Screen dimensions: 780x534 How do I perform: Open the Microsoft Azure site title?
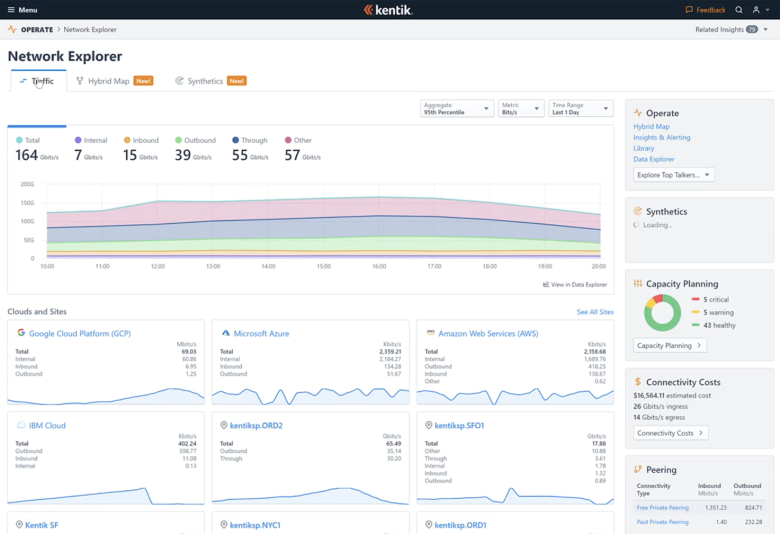pyautogui.click(x=261, y=333)
